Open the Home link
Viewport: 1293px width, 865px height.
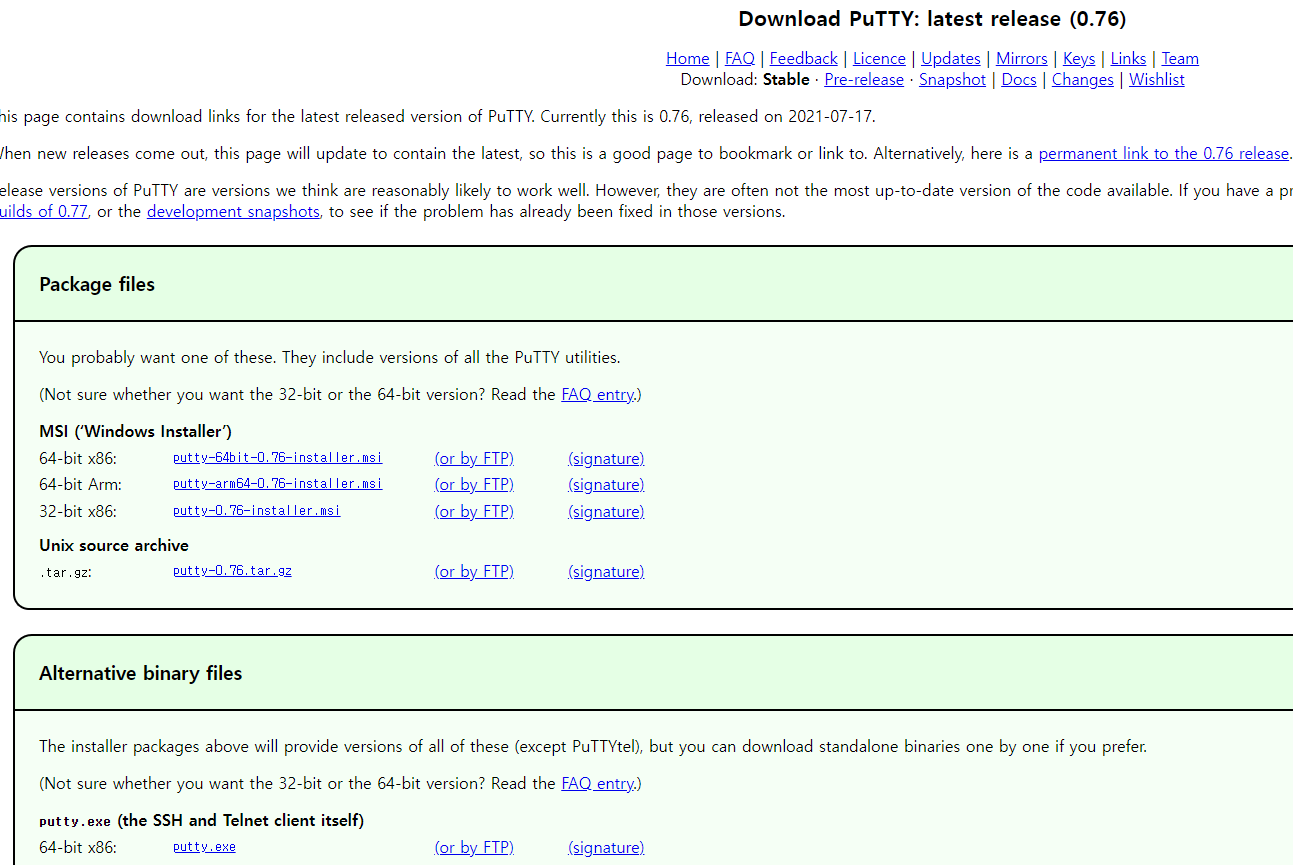(688, 58)
